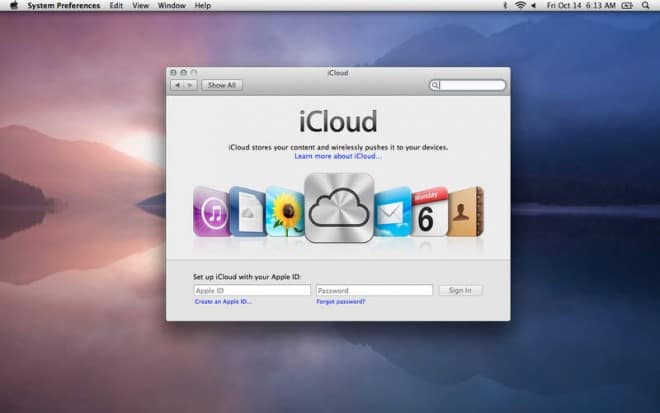Click the sunflower Photos icon
This screenshot has width=660, height=413.
(x=285, y=210)
